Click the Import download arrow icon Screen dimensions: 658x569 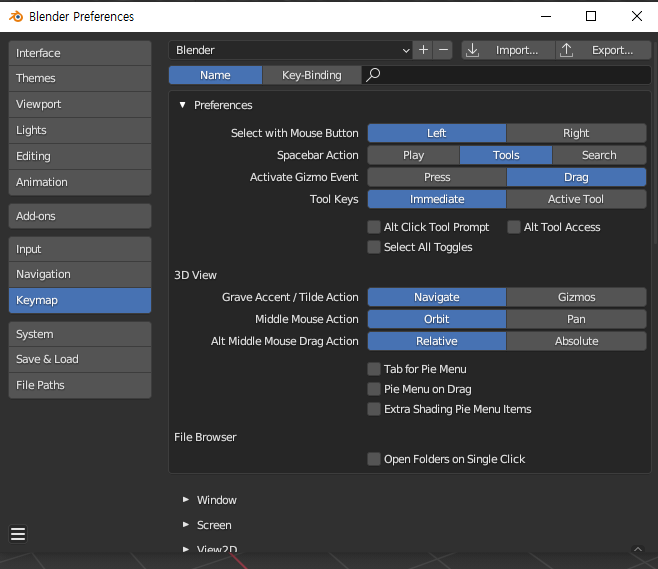pyautogui.click(x=473, y=50)
